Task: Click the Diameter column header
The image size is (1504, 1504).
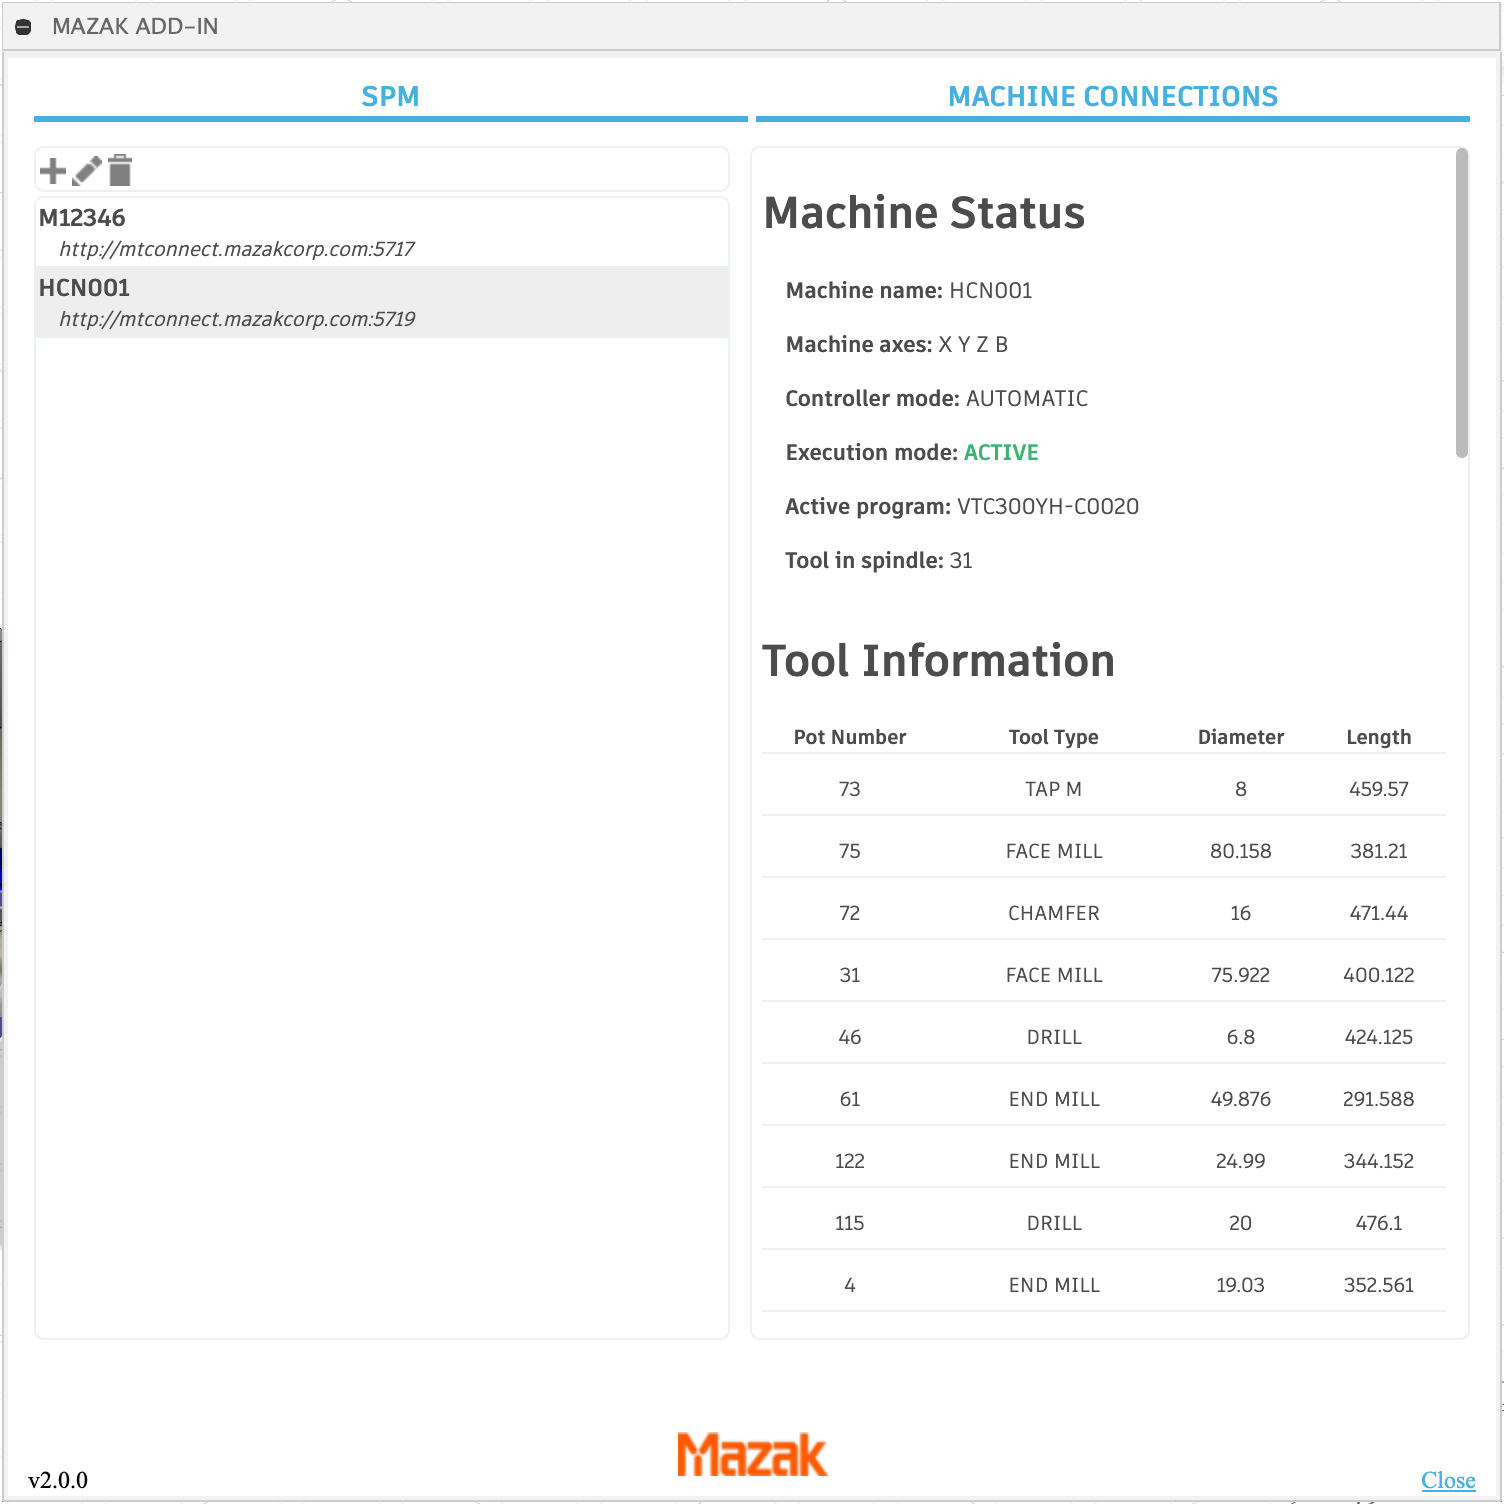Action: click(x=1241, y=737)
